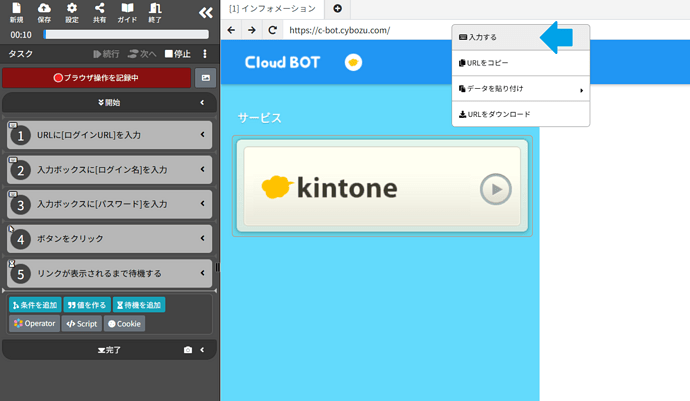Select step 3 入力ボックスに[パスワード]を入力
The image size is (690, 401).
point(109,204)
